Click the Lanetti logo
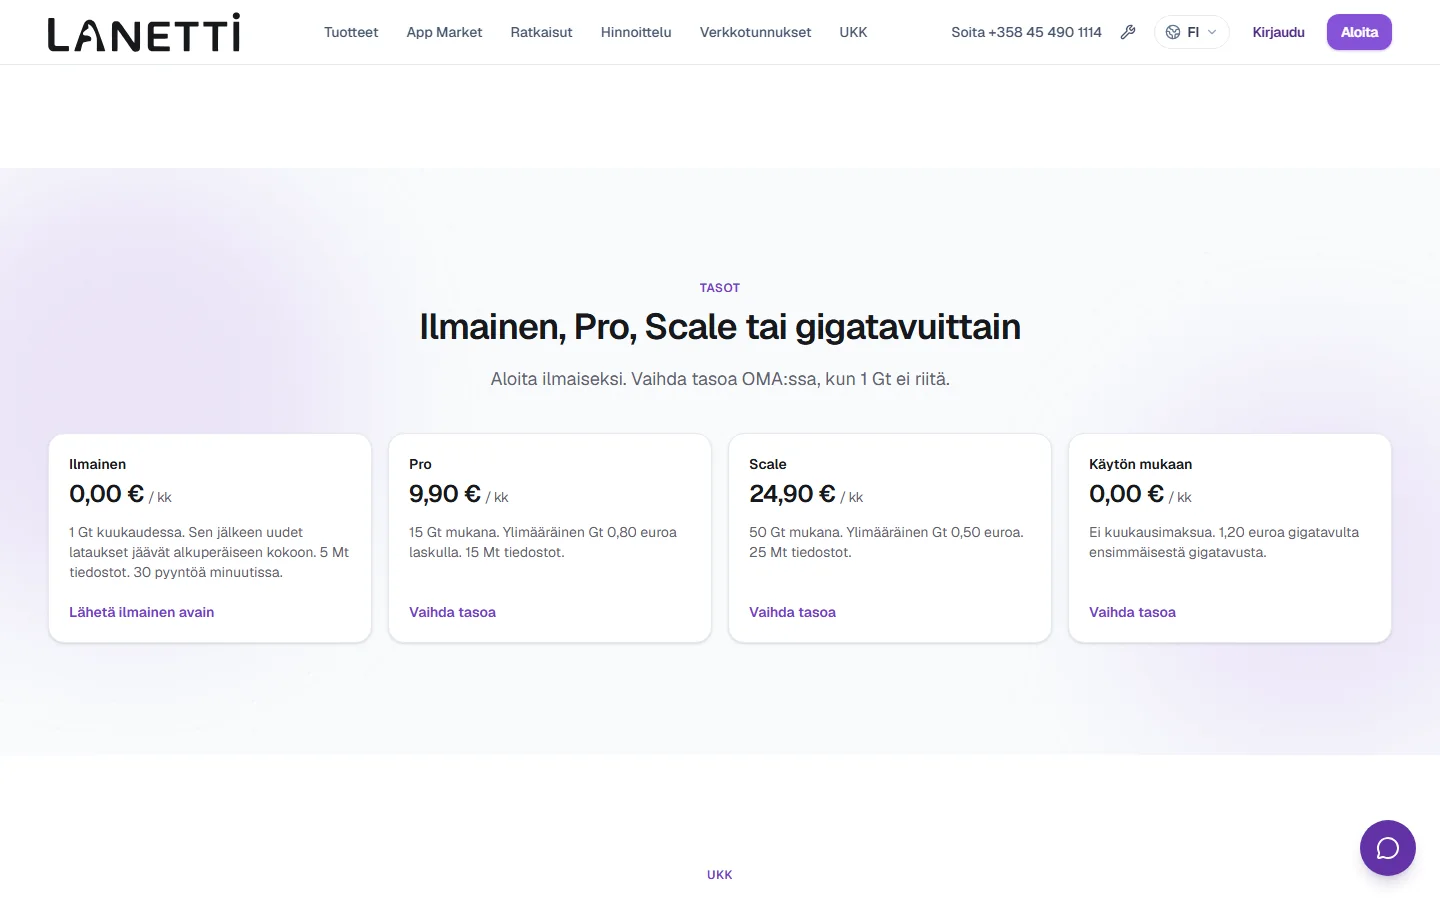1440x900 pixels. coord(144,32)
